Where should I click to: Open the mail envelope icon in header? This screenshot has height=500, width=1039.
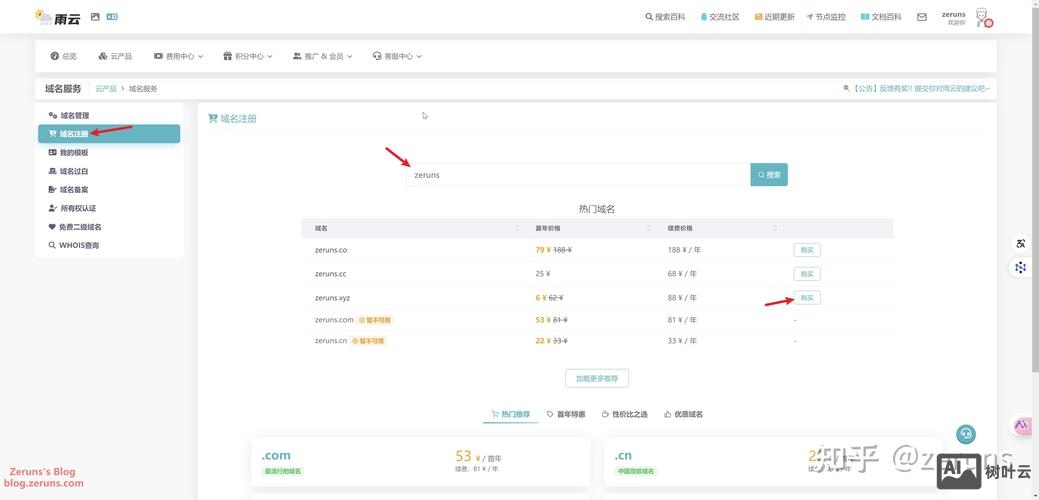tap(922, 17)
